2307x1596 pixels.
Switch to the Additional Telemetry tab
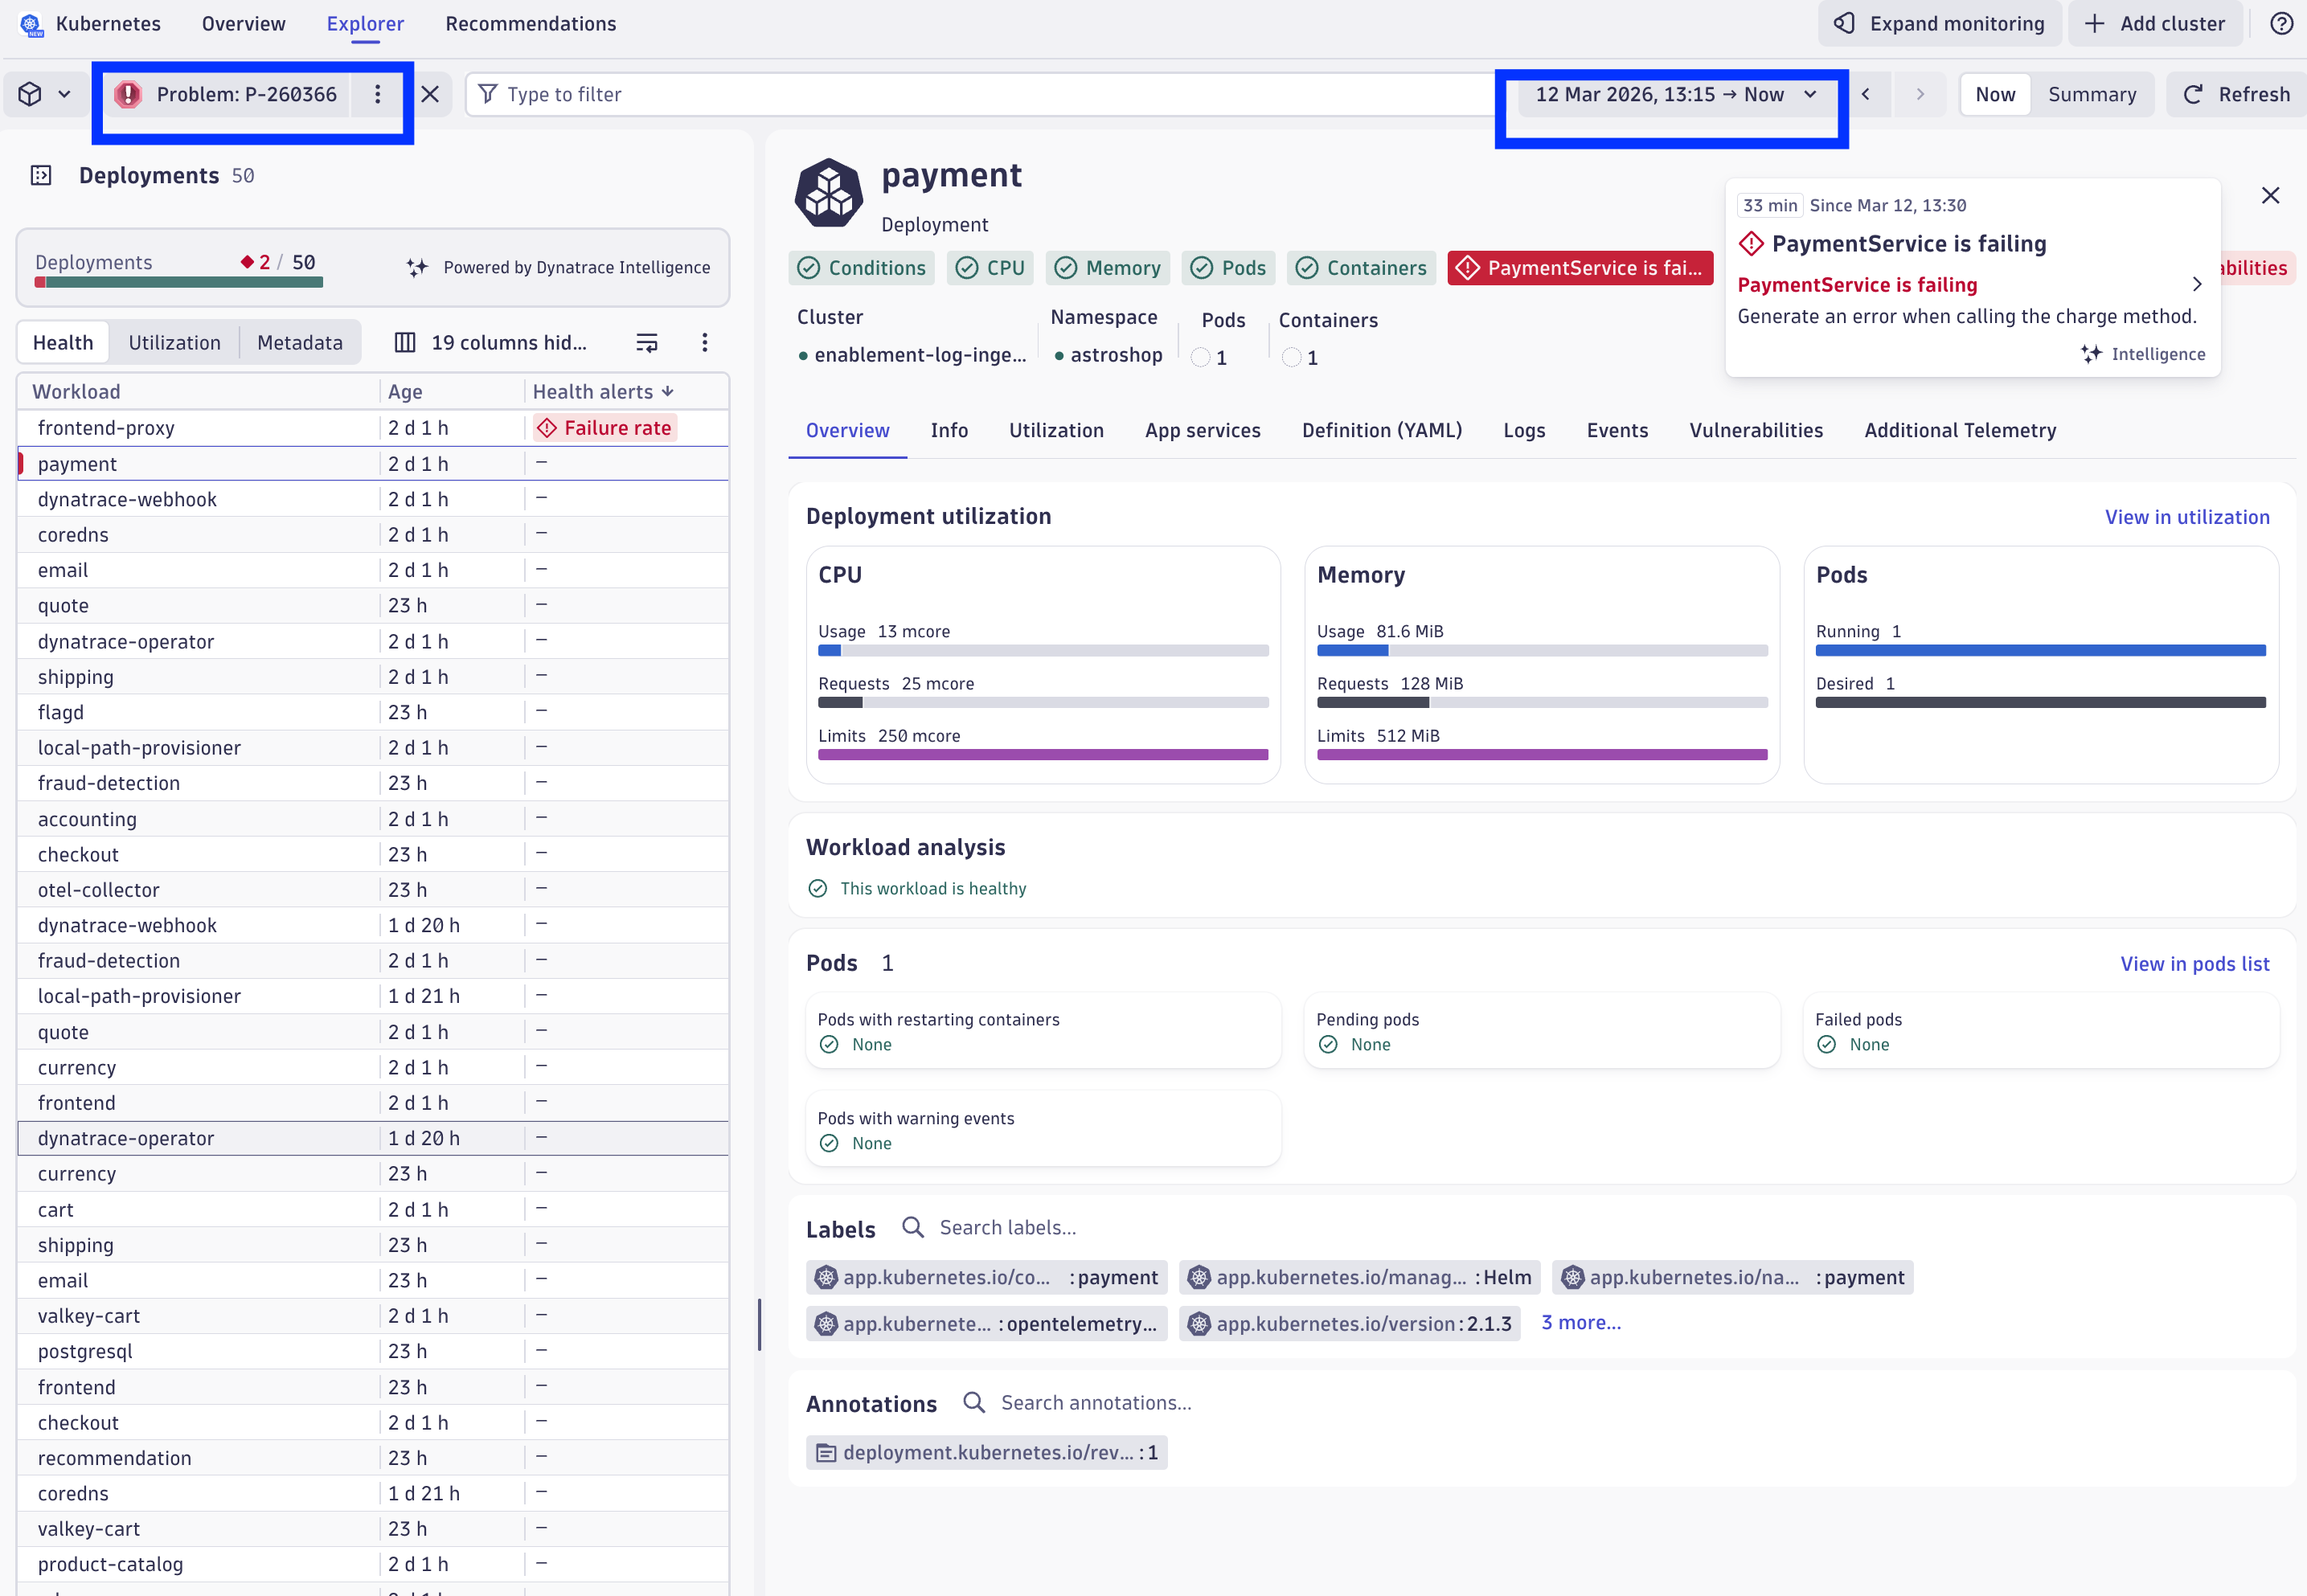pos(1960,431)
